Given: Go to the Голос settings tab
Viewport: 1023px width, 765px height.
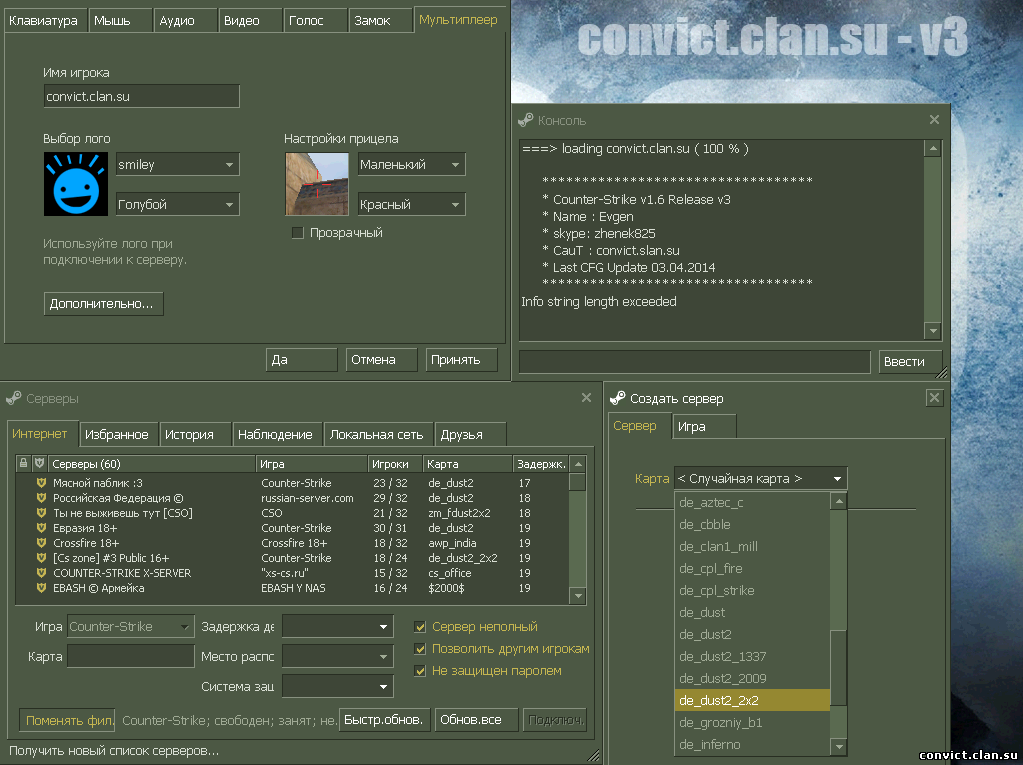Looking at the screenshot, I should [x=315, y=20].
